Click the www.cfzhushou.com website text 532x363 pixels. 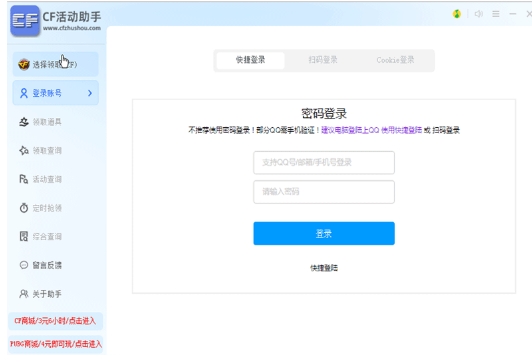(72, 28)
